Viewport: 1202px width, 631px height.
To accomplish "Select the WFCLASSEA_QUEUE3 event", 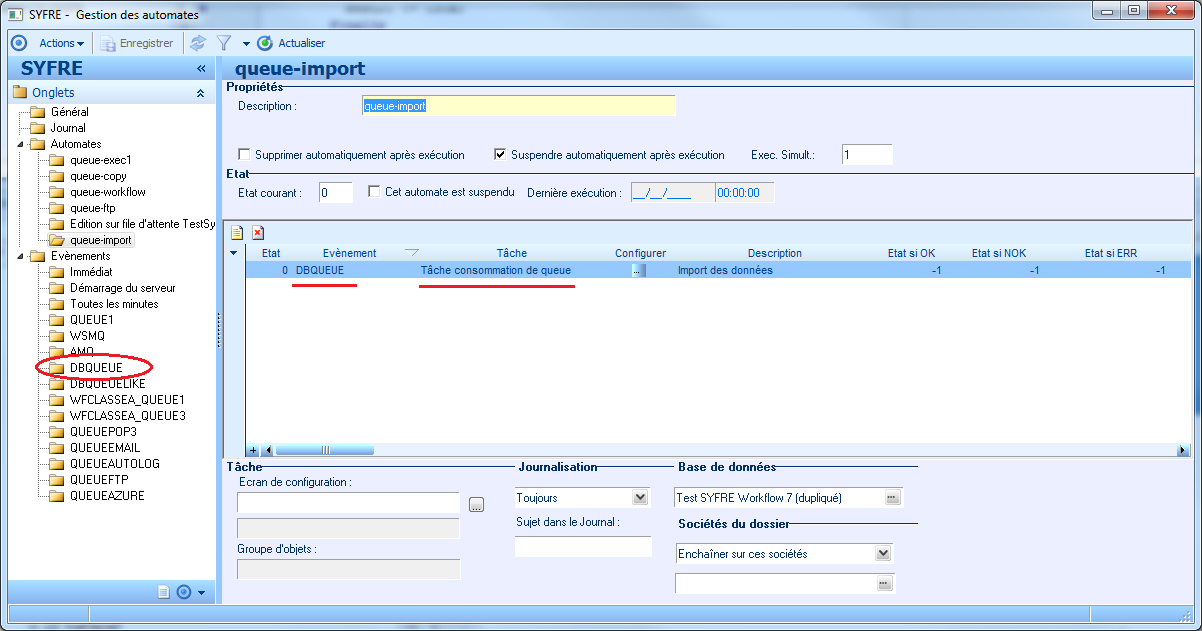I will point(128,416).
